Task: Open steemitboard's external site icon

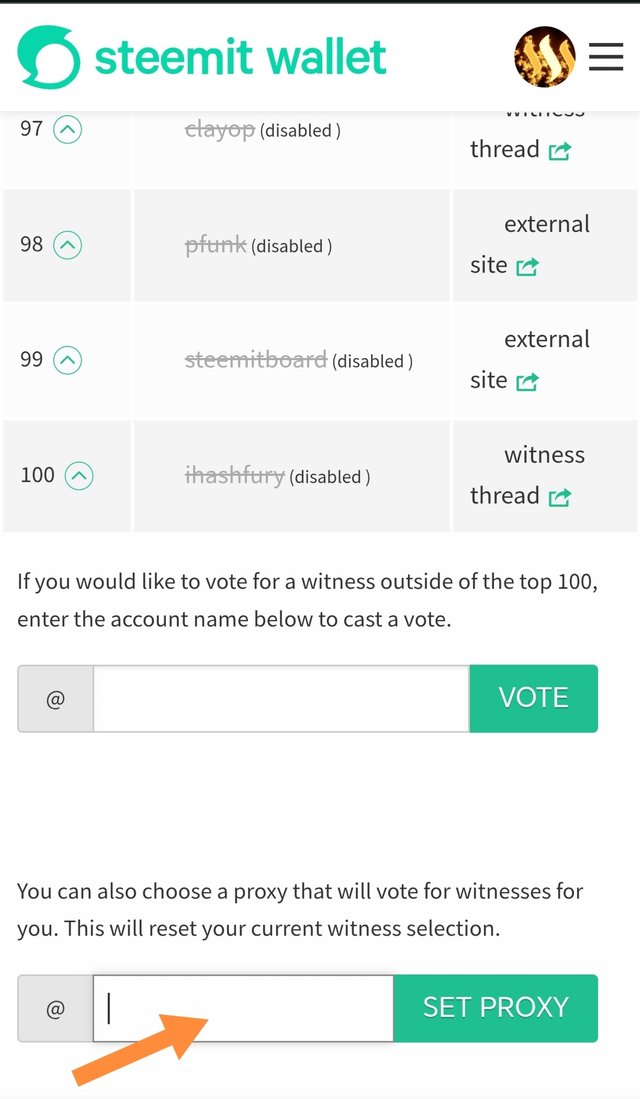Action: tap(527, 381)
